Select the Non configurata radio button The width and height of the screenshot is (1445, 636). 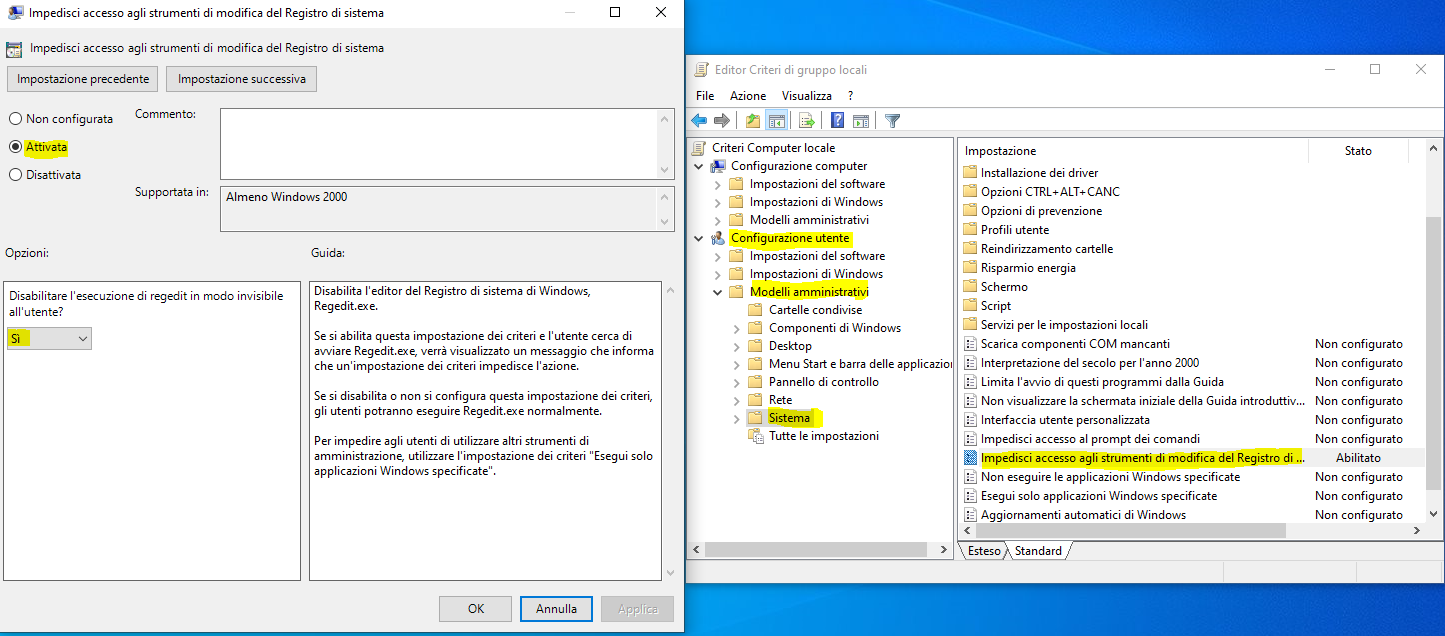click(15, 119)
